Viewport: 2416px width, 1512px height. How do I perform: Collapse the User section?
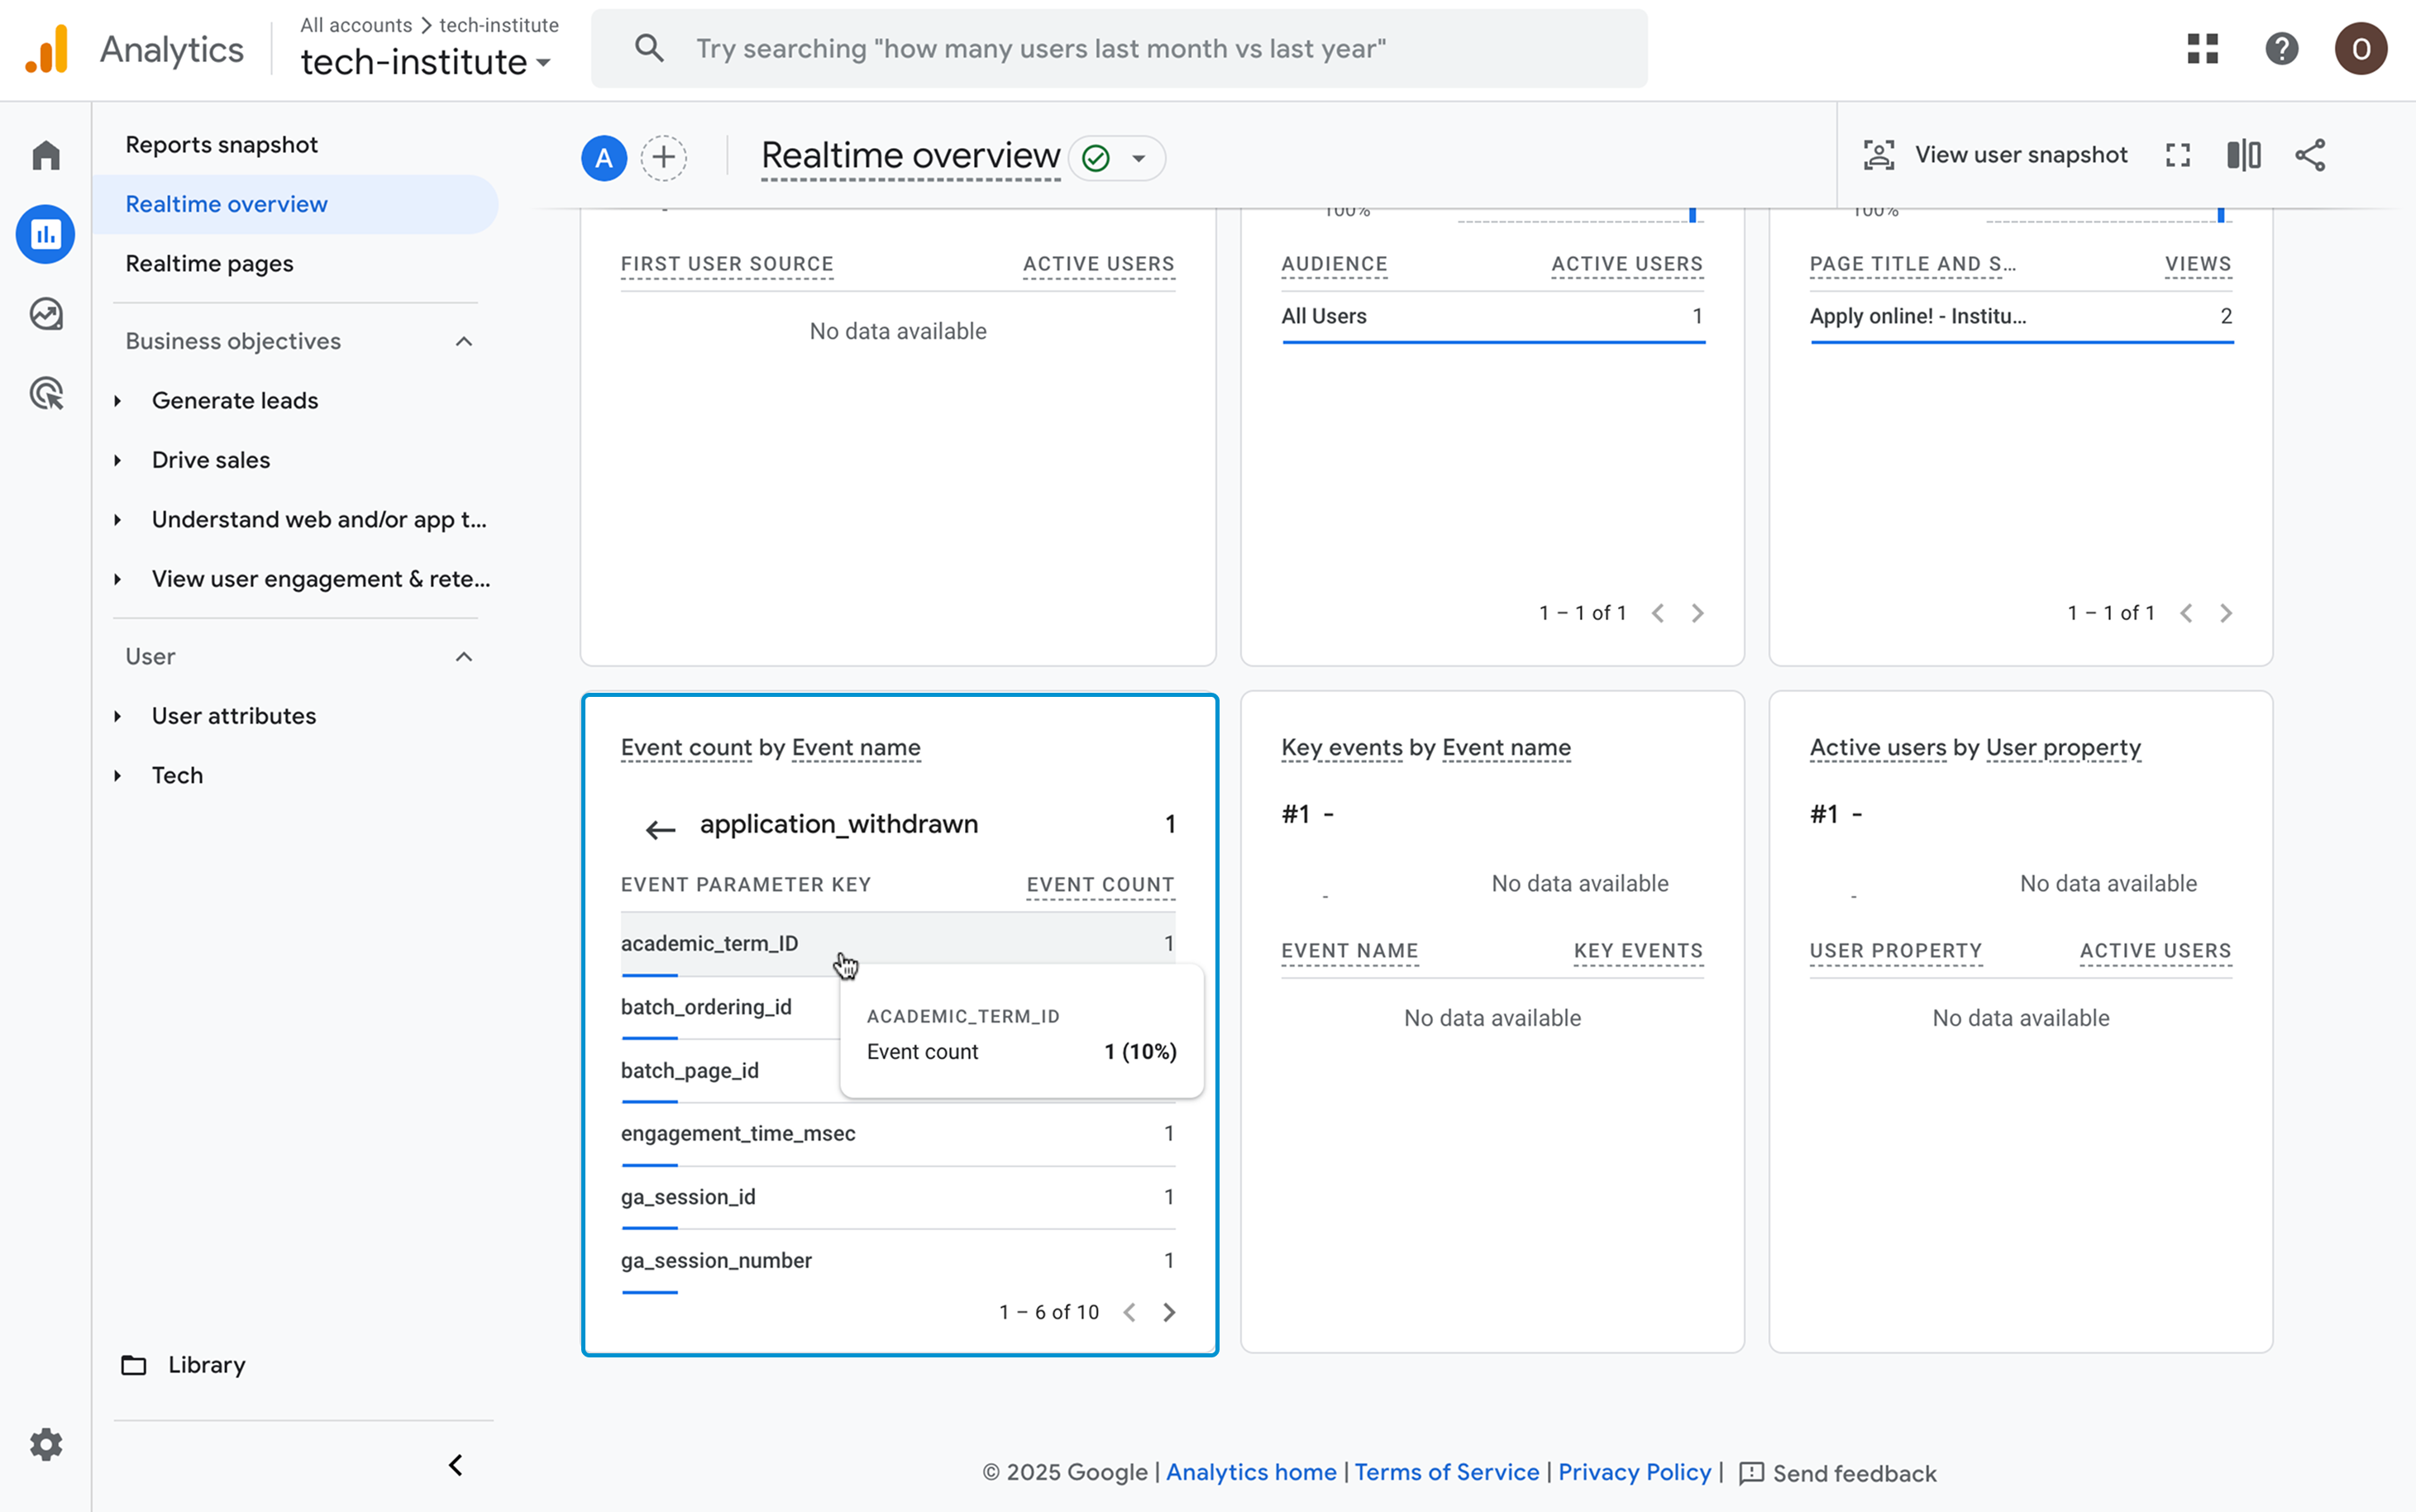[x=463, y=657]
